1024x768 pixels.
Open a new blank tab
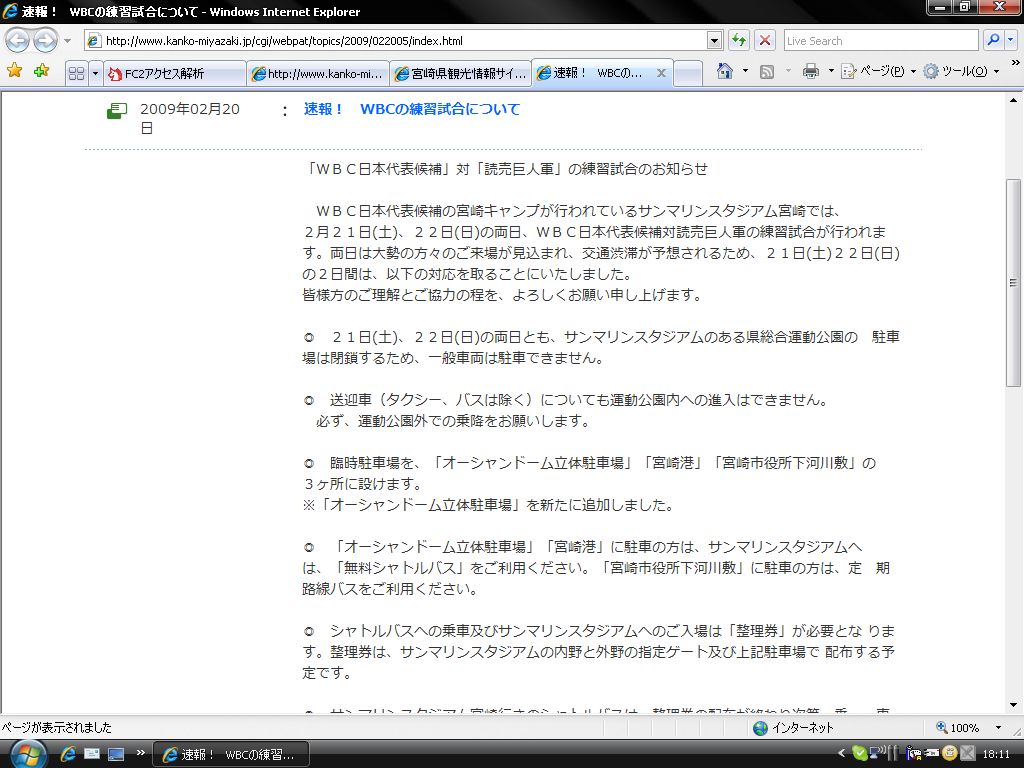tap(688, 73)
